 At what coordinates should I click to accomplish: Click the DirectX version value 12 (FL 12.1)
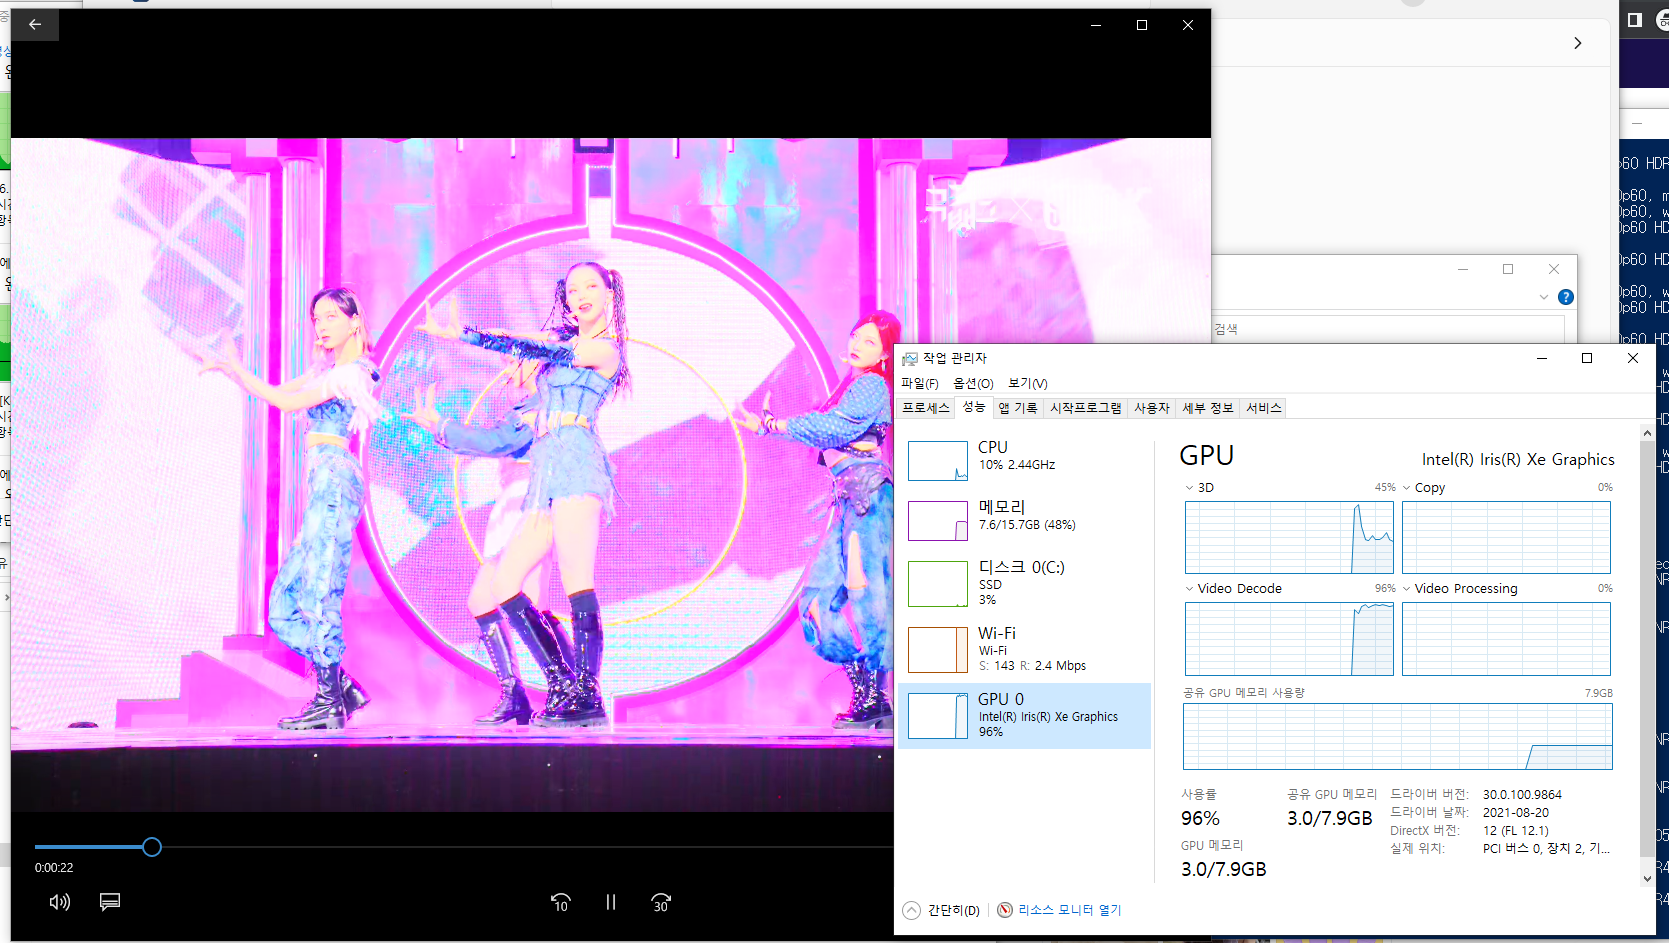point(1516,831)
